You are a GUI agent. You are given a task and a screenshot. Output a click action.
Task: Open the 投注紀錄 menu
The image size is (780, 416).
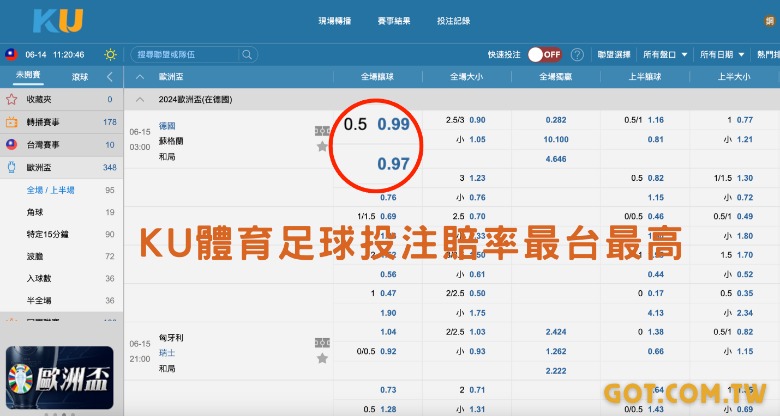(x=453, y=21)
